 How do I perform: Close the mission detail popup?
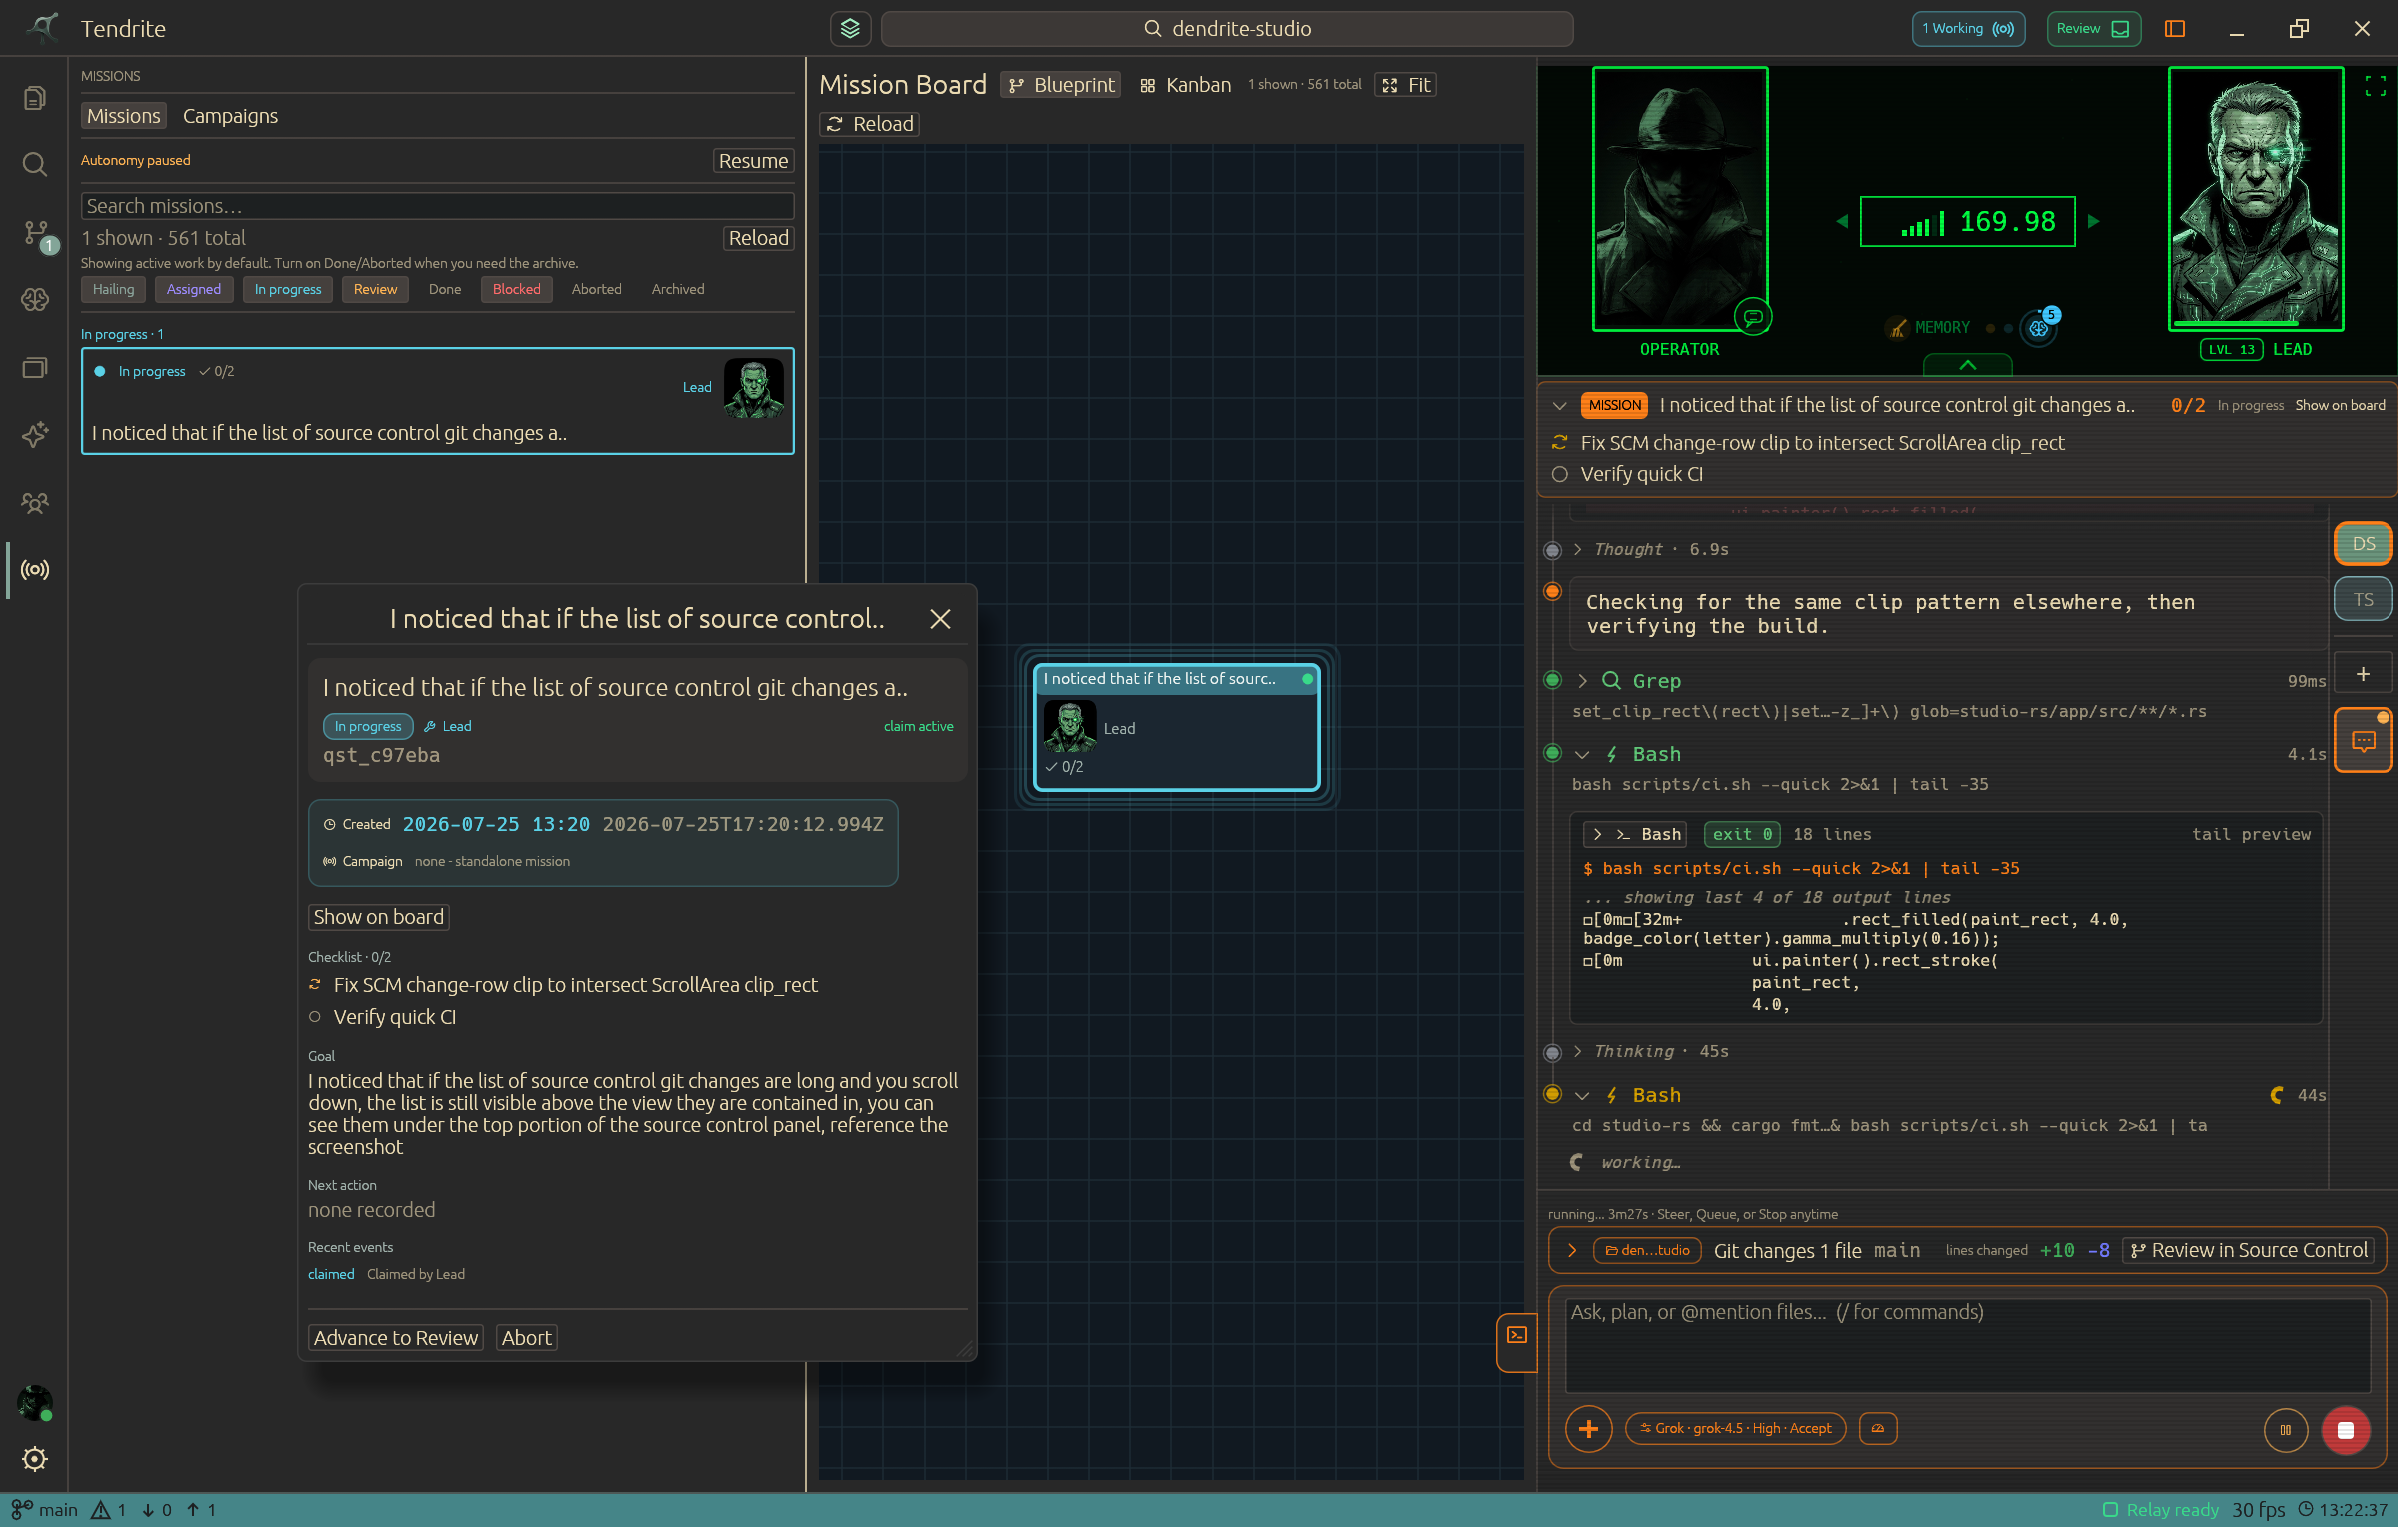pos(940,619)
